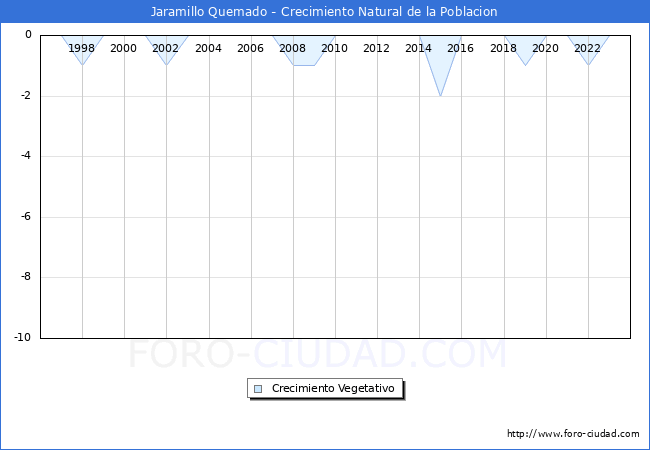The width and height of the screenshot is (650, 450).
Task: Select the 1998 x-axis year label
Action: click(81, 48)
